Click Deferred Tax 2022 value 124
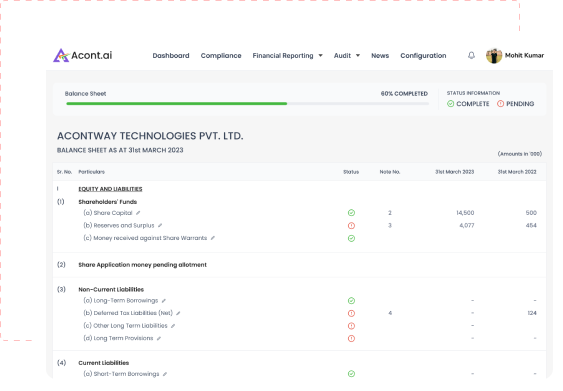 [532, 313]
